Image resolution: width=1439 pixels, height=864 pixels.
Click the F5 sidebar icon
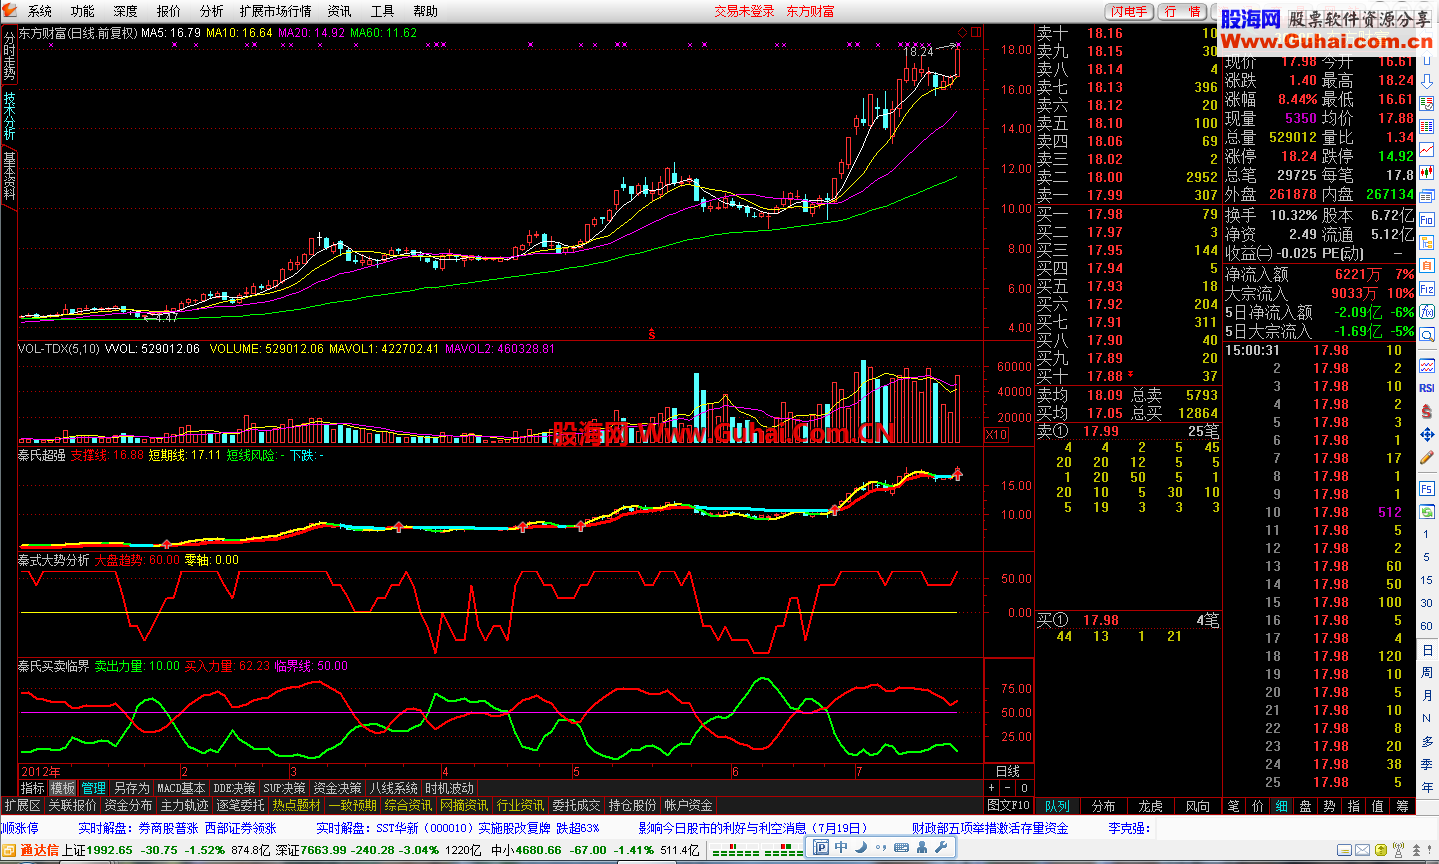[1427, 489]
